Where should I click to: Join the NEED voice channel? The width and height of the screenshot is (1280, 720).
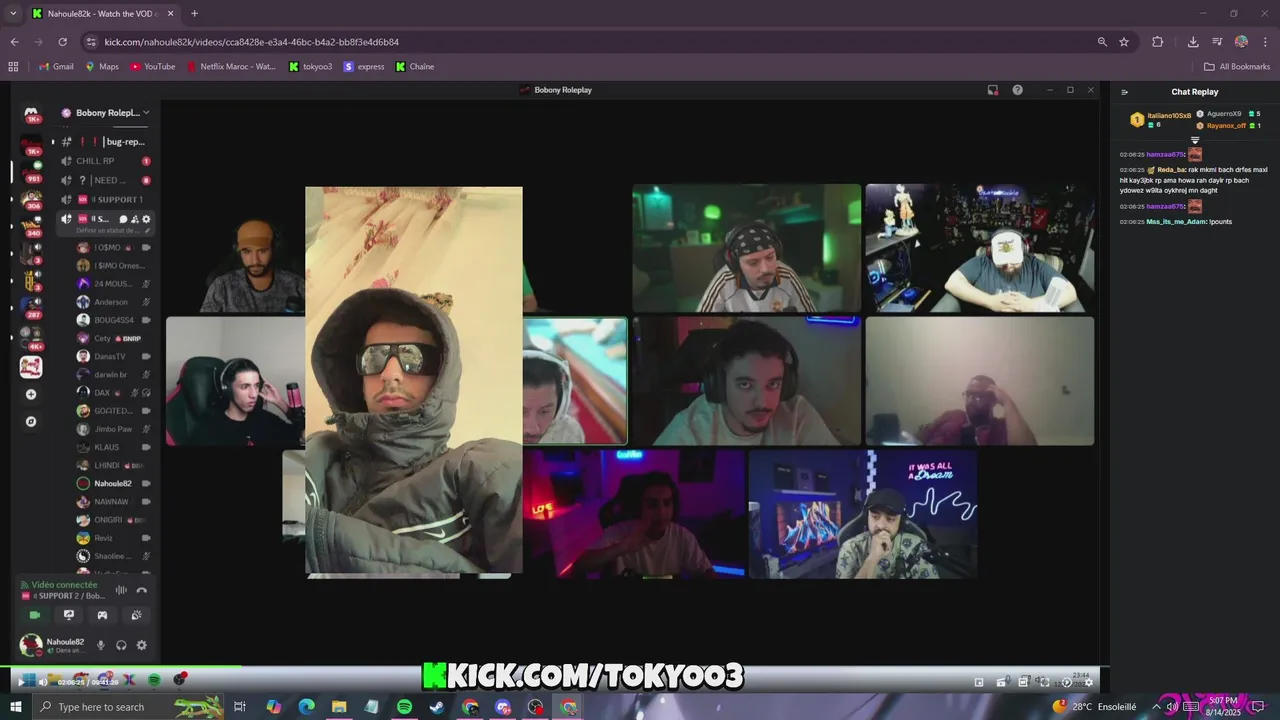click(x=105, y=180)
